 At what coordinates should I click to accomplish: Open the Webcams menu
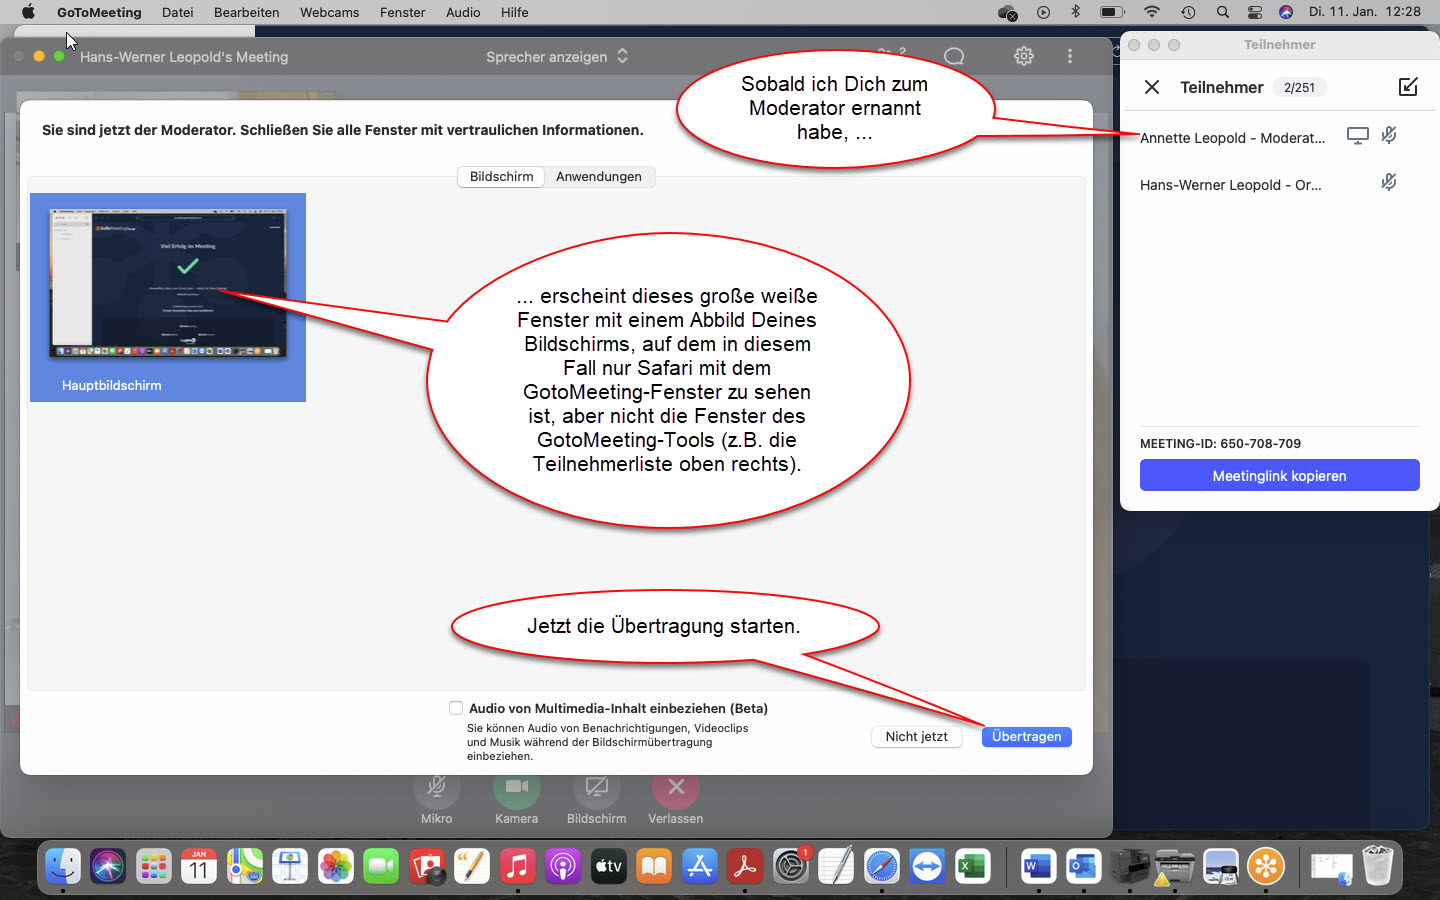pos(329,12)
